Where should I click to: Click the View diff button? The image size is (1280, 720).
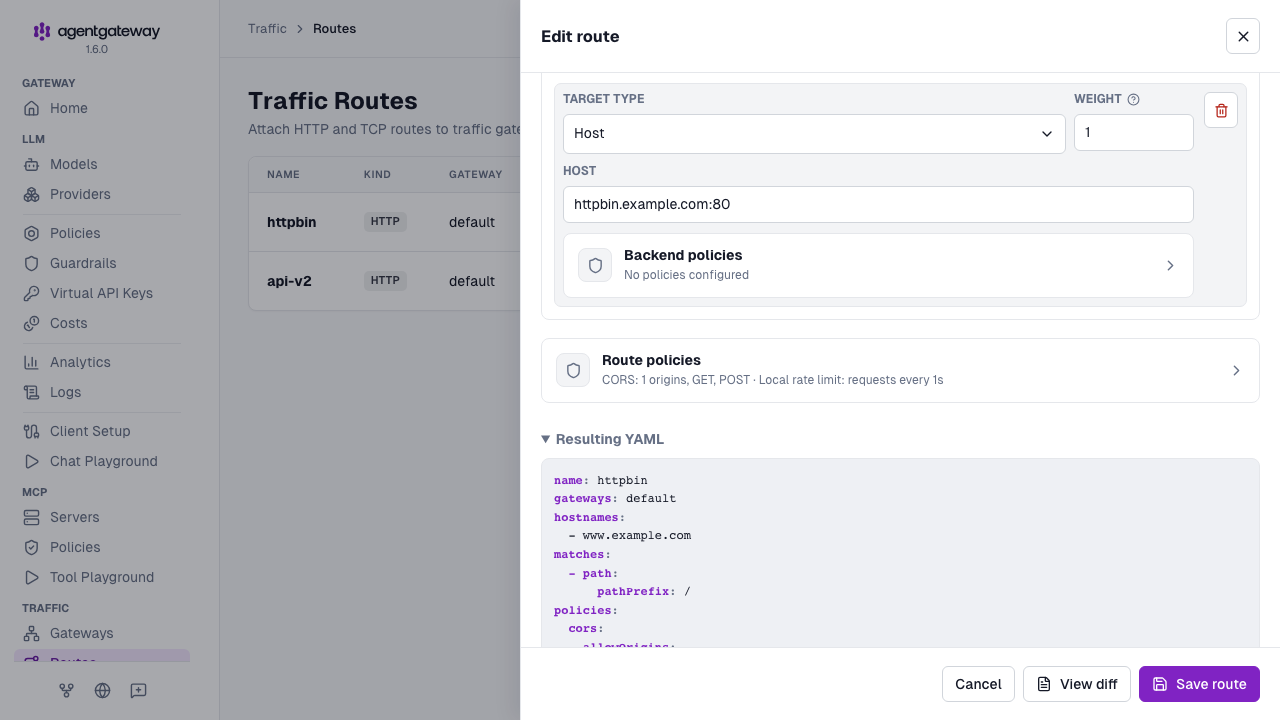[1077, 684]
